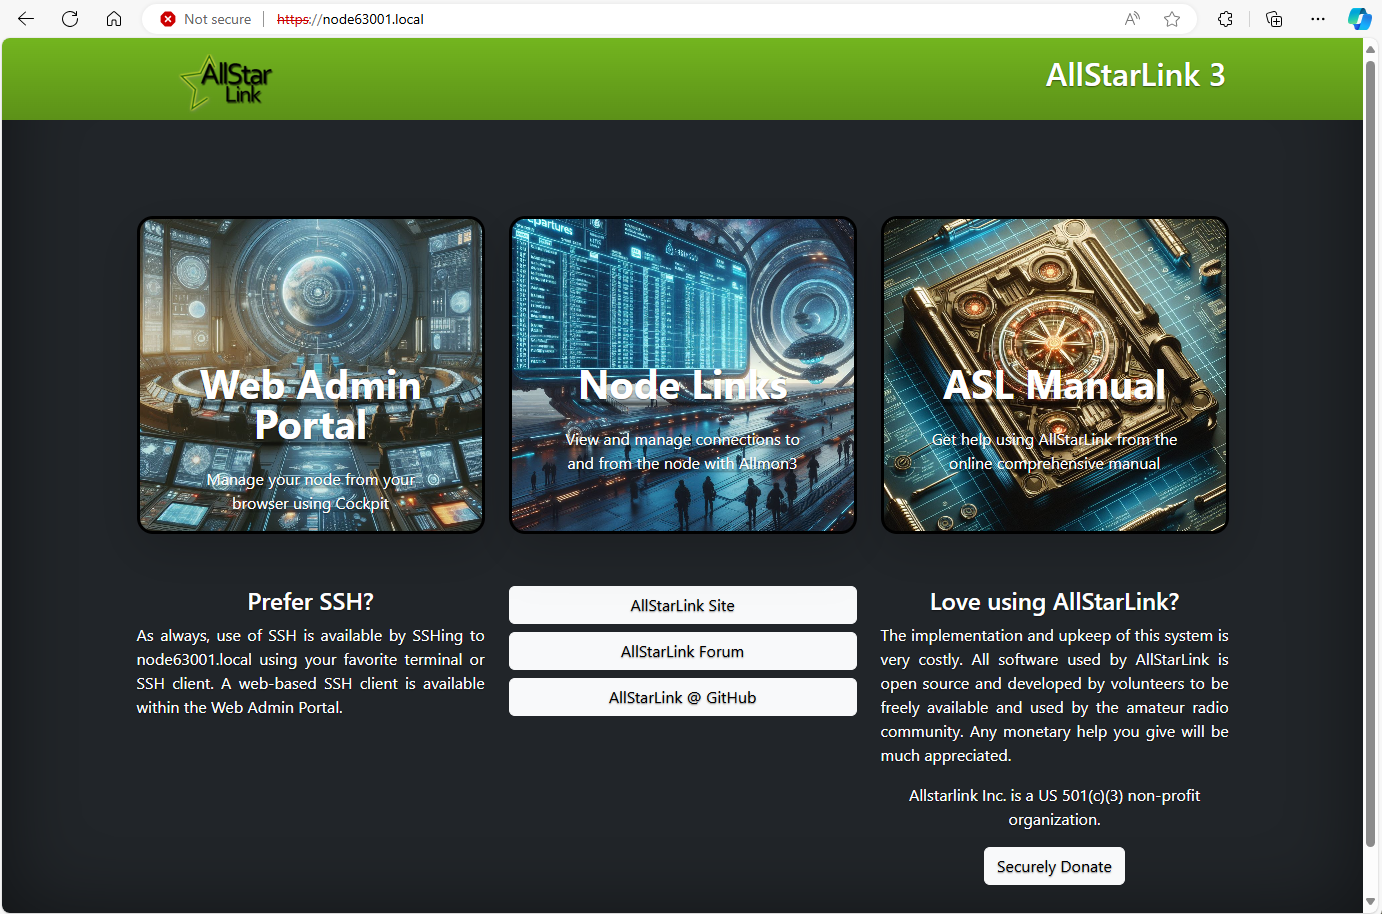This screenshot has height=914, width=1382.
Task: Click the Love using AllStarLink? heading
Action: 1055,601
